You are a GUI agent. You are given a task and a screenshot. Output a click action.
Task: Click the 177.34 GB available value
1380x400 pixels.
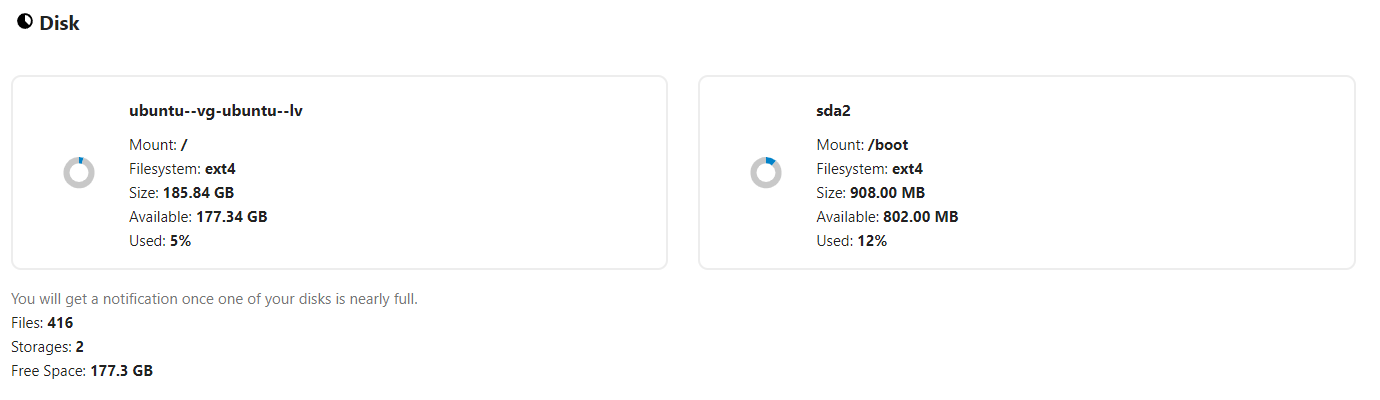click(231, 217)
